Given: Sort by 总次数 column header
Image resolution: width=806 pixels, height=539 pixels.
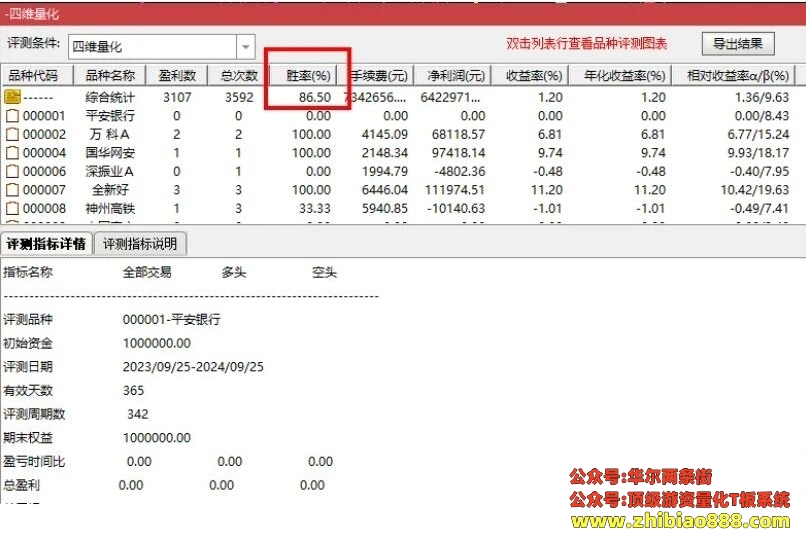Looking at the screenshot, I should pos(239,76).
